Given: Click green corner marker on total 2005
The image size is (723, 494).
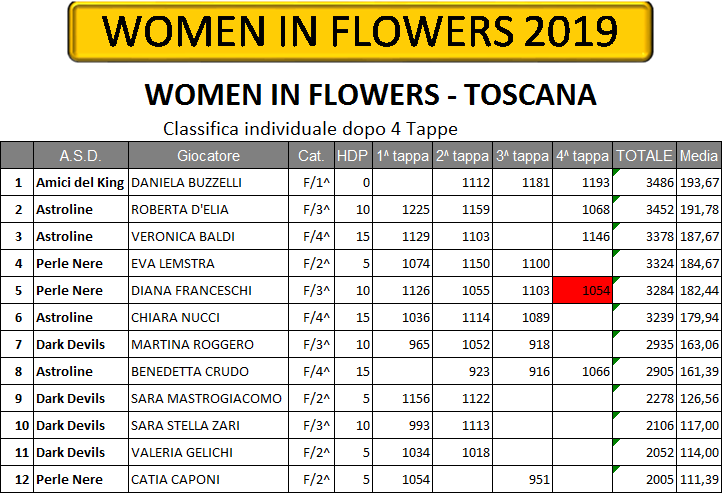Looking at the screenshot, I should pyautogui.click(x=615, y=469).
